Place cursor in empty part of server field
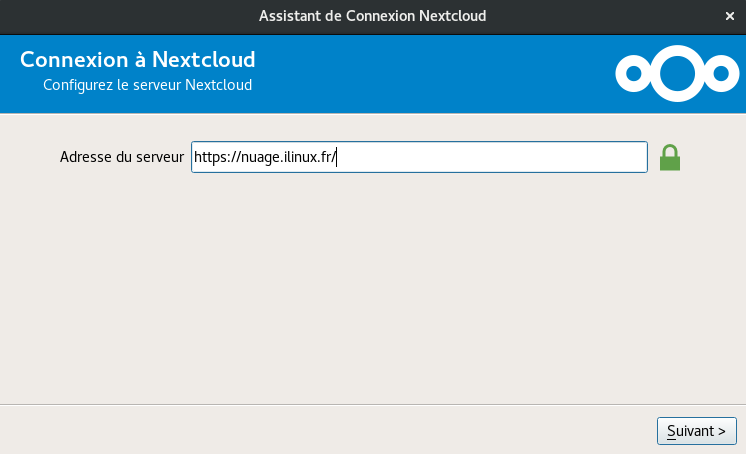This screenshot has width=746, height=454. (500, 157)
